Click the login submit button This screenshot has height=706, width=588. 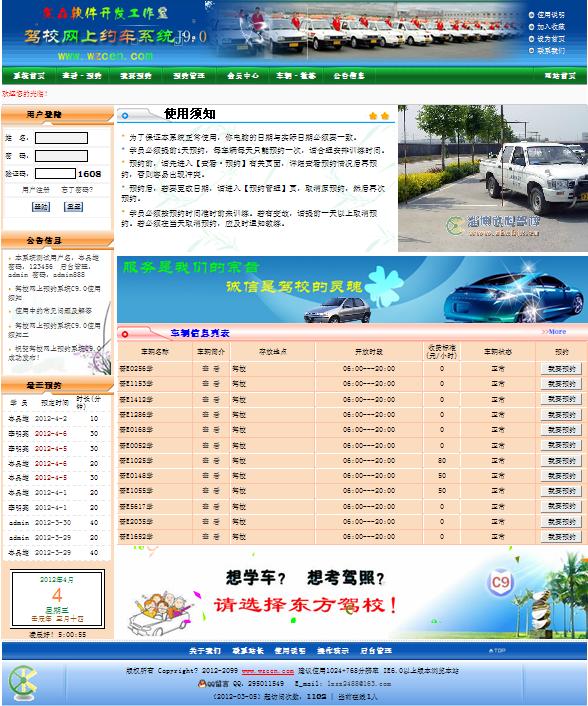click(x=41, y=207)
